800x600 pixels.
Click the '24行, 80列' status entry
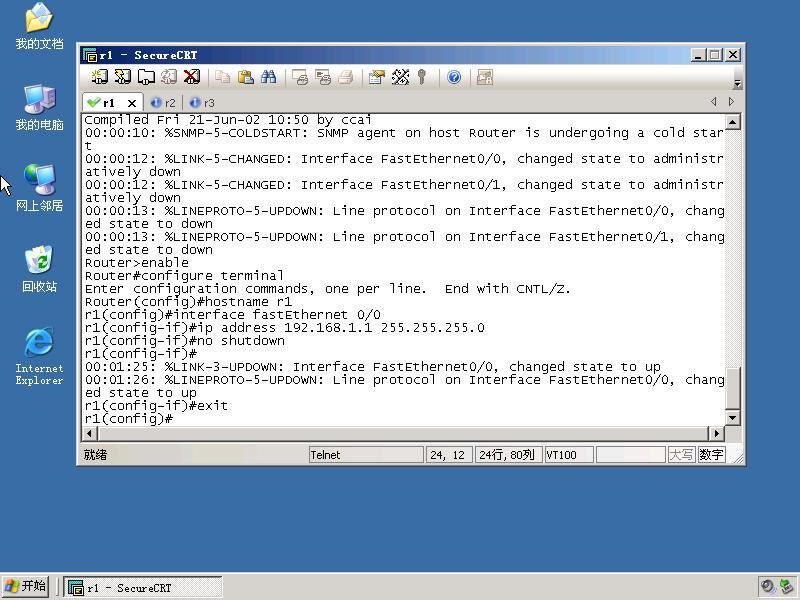508,455
